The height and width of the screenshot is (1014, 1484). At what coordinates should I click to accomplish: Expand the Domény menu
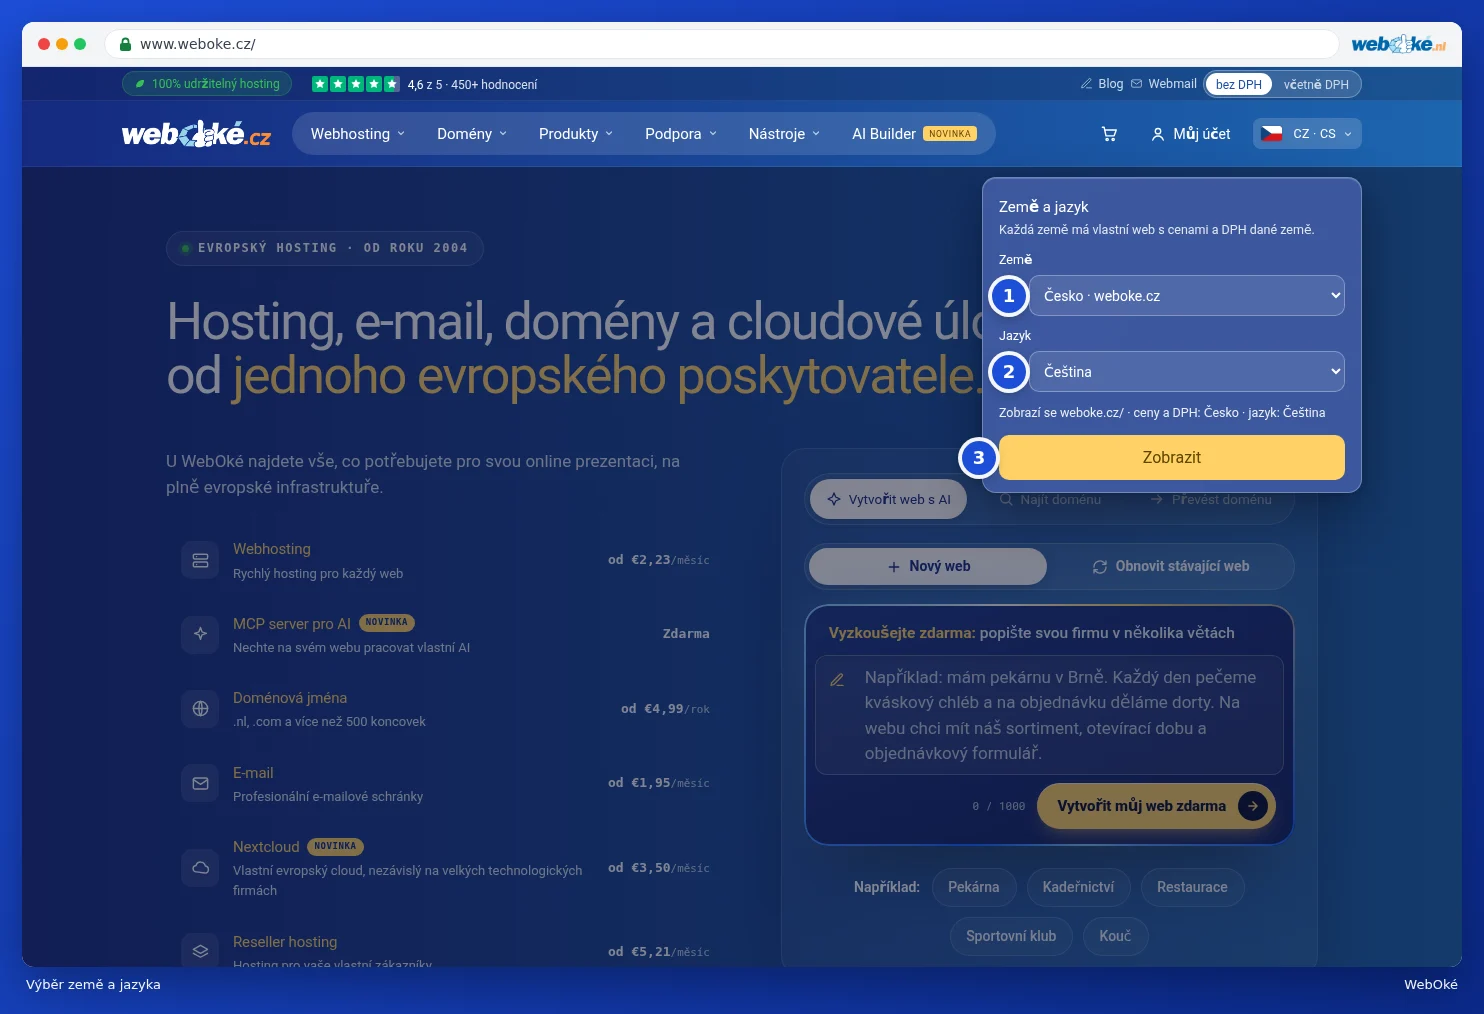[472, 134]
